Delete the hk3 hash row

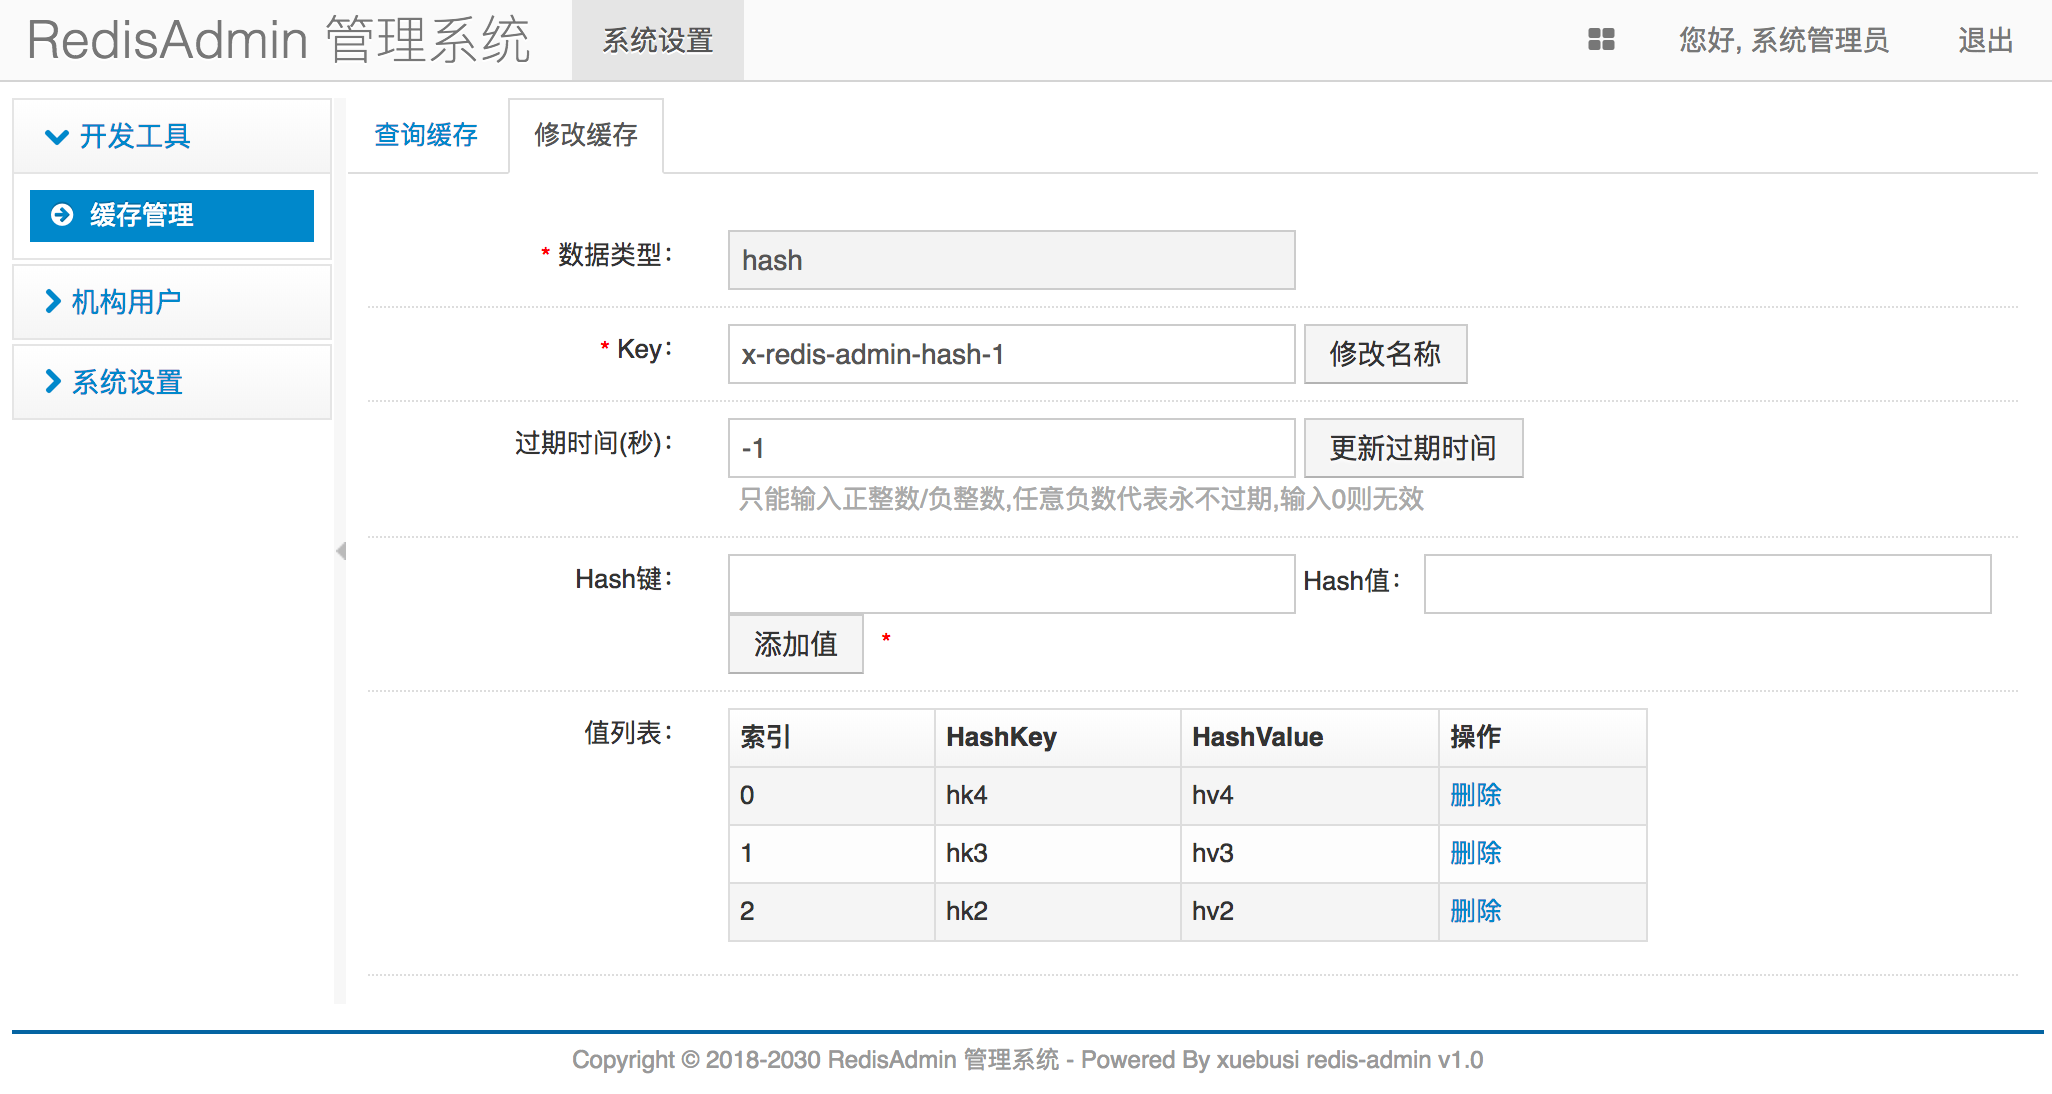pyautogui.click(x=1475, y=853)
